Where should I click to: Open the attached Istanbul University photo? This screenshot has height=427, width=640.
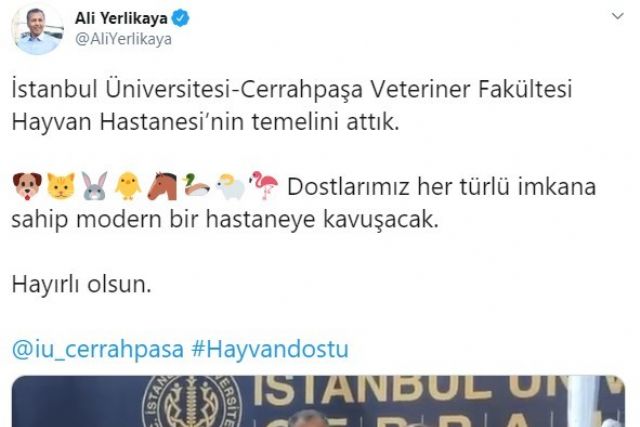(x=318, y=401)
